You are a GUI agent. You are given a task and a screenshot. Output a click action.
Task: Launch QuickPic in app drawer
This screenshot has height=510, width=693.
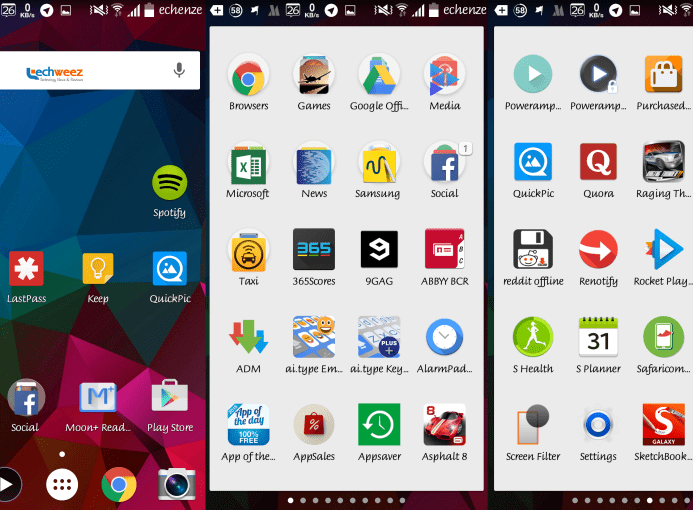(x=533, y=161)
